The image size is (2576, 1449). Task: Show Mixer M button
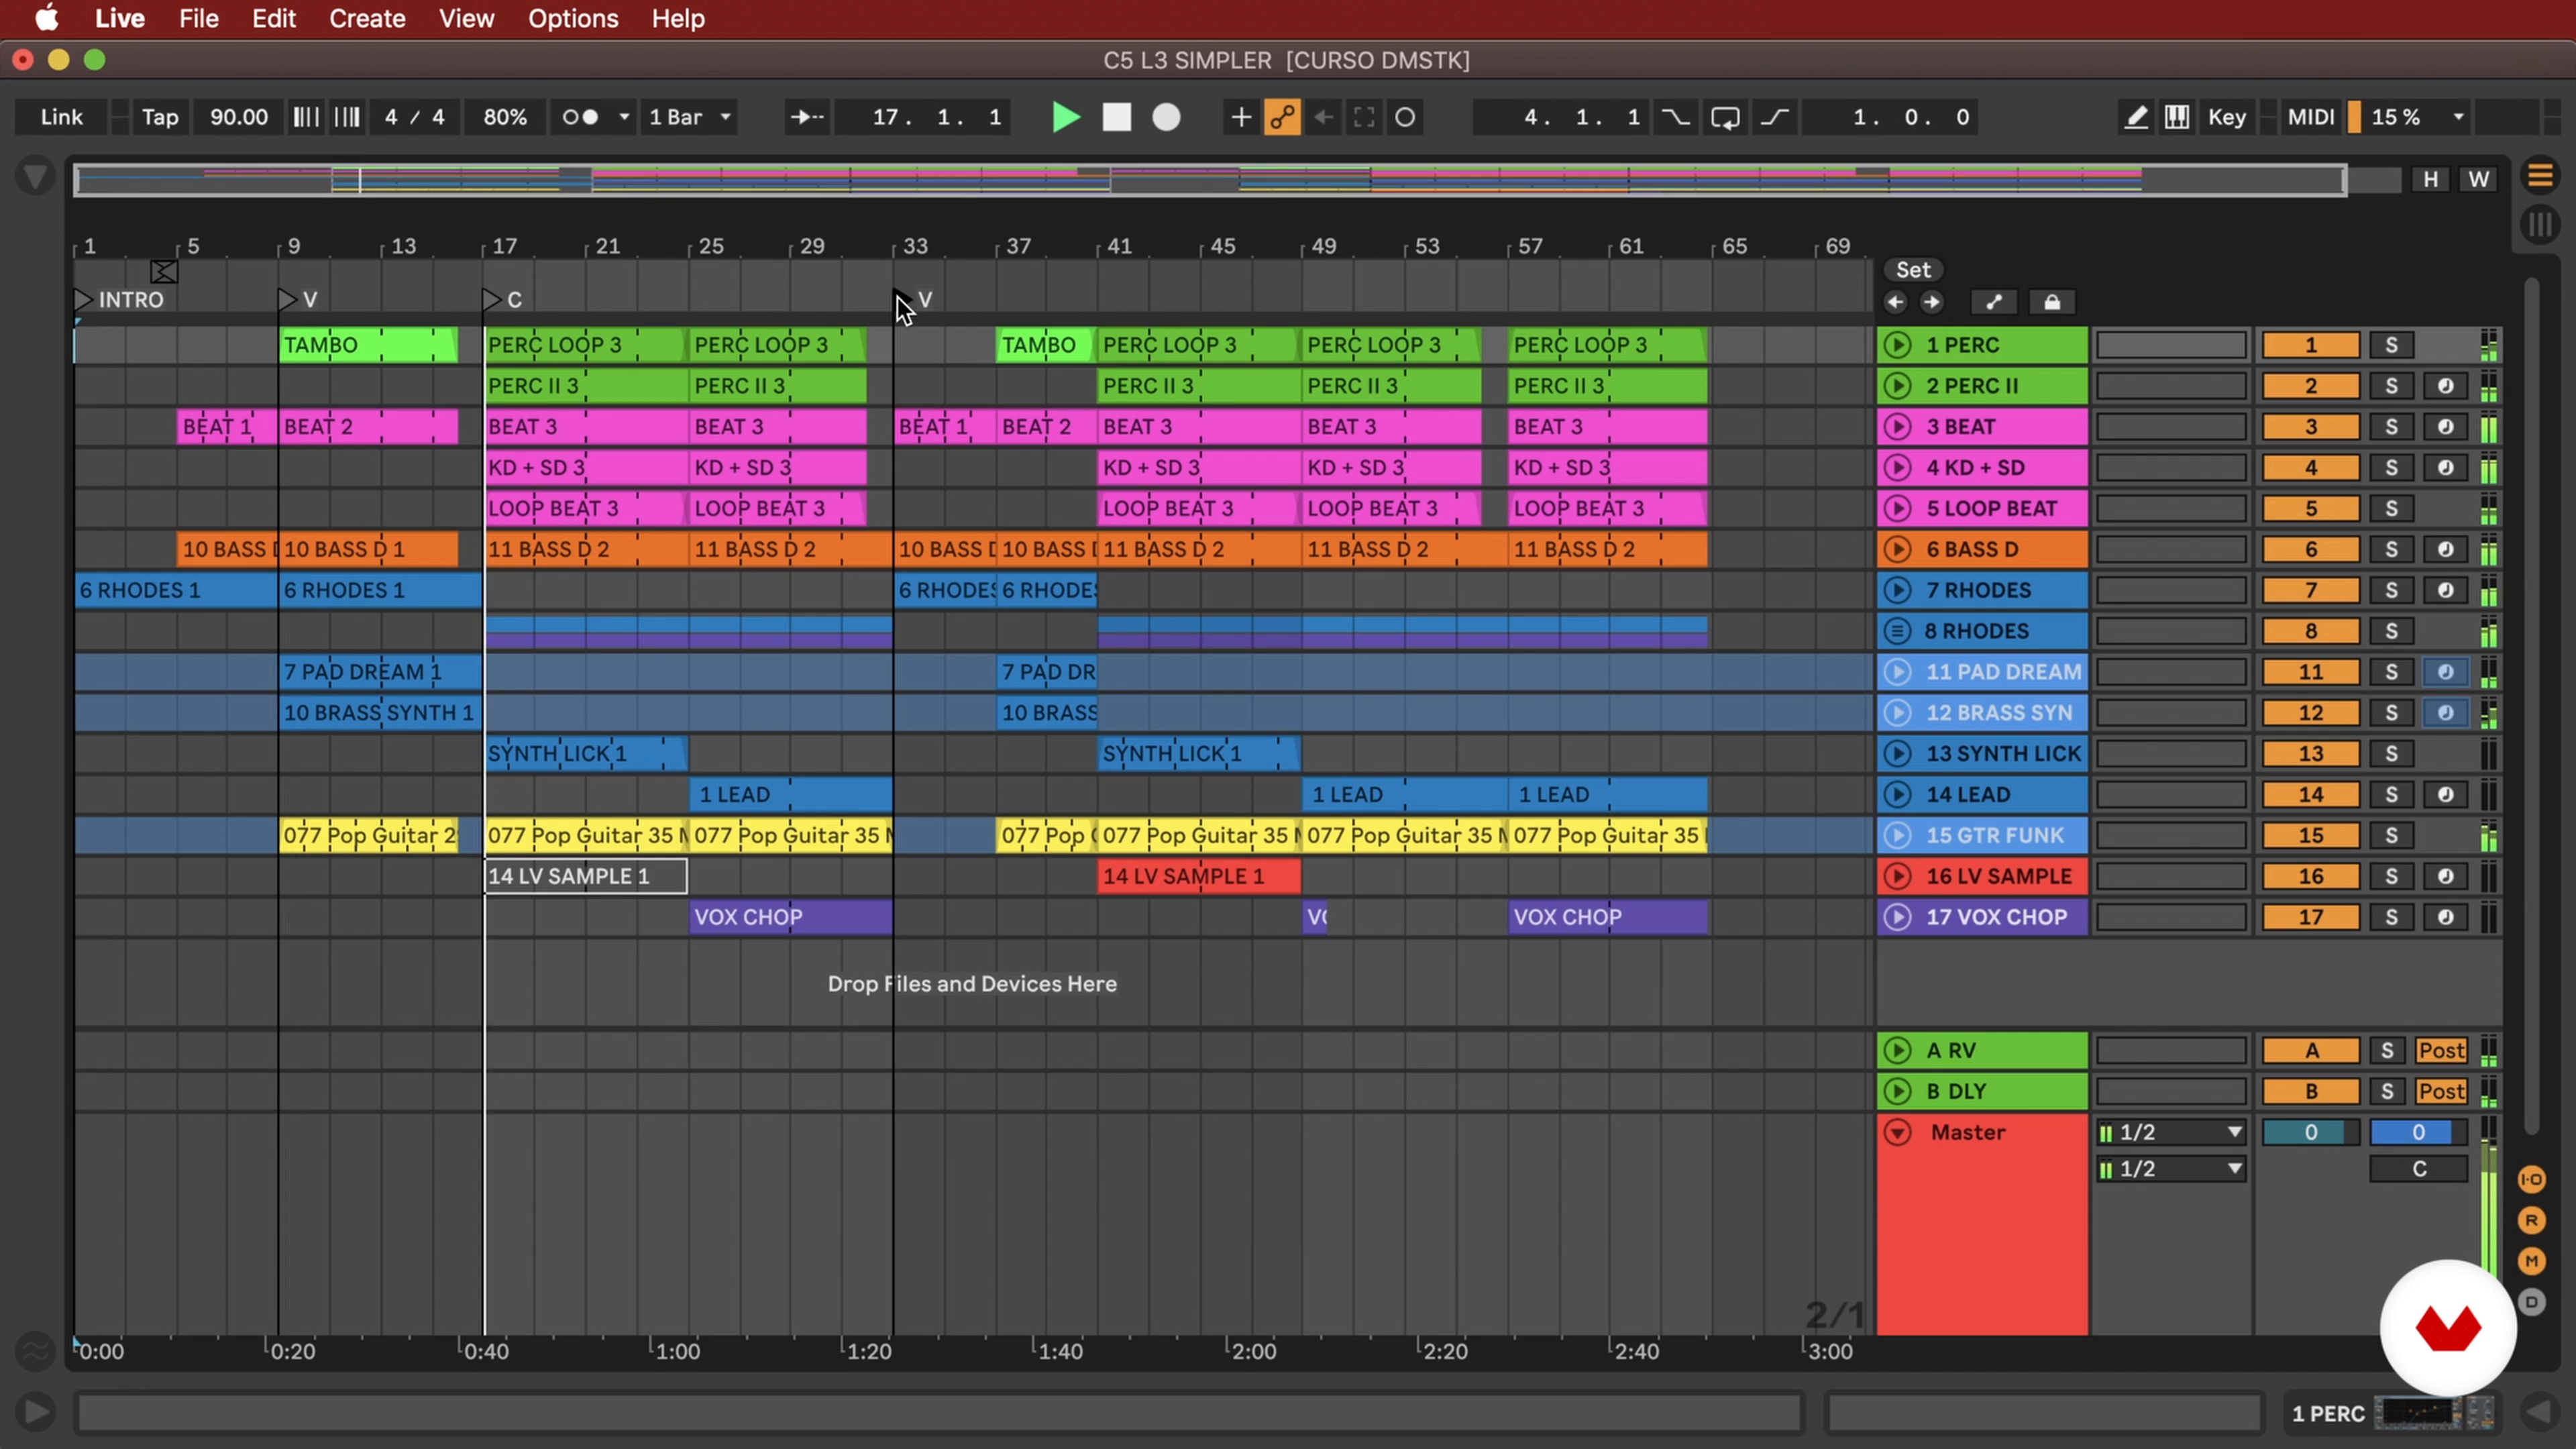pyautogui.click(x=2531, y=1261)
